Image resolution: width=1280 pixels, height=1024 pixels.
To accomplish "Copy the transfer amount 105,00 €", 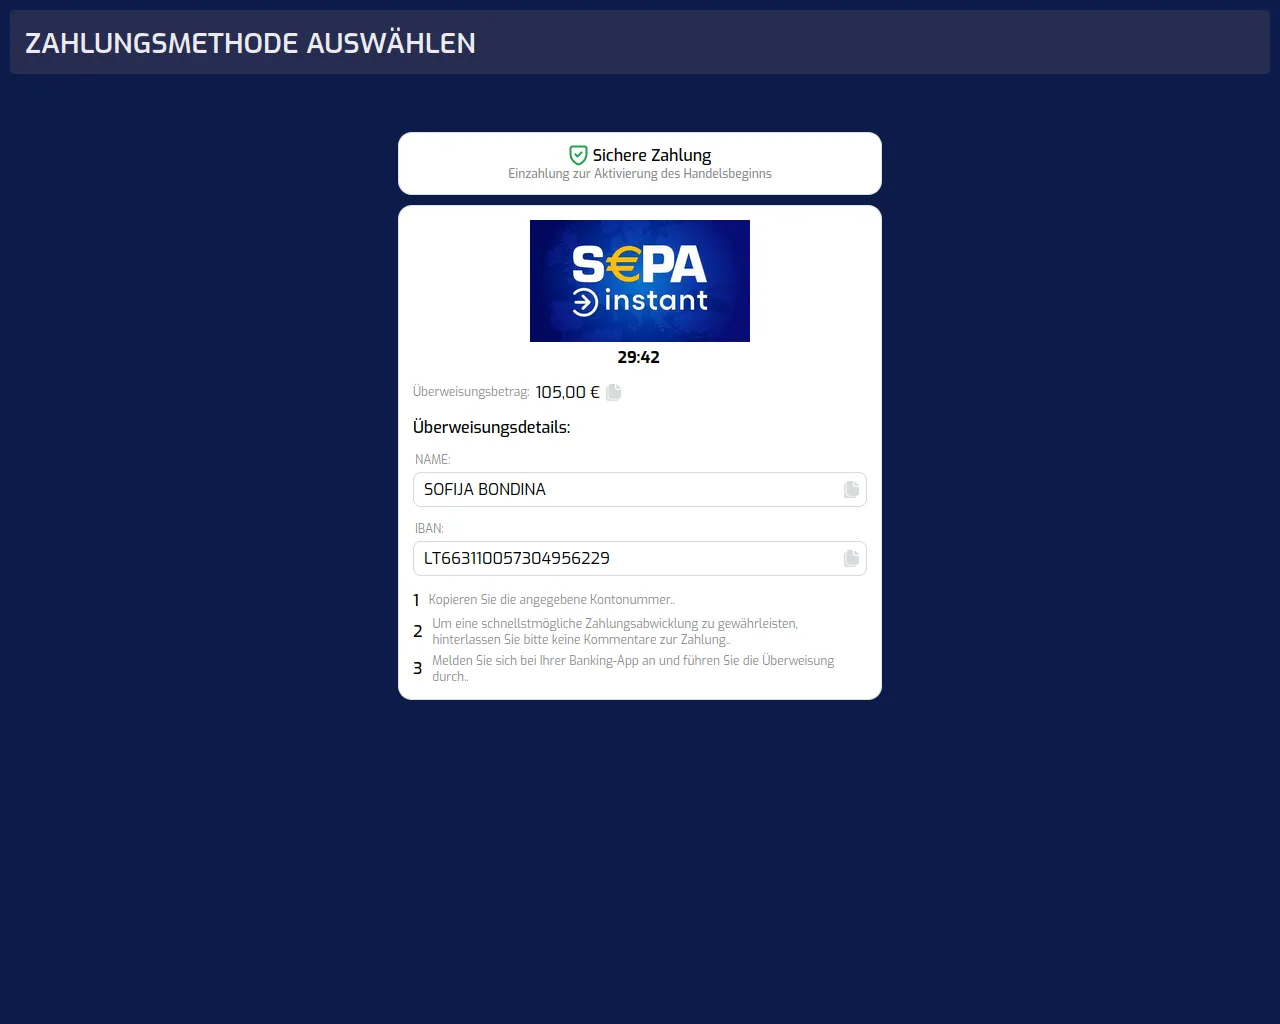I will (x=614, y=392).
